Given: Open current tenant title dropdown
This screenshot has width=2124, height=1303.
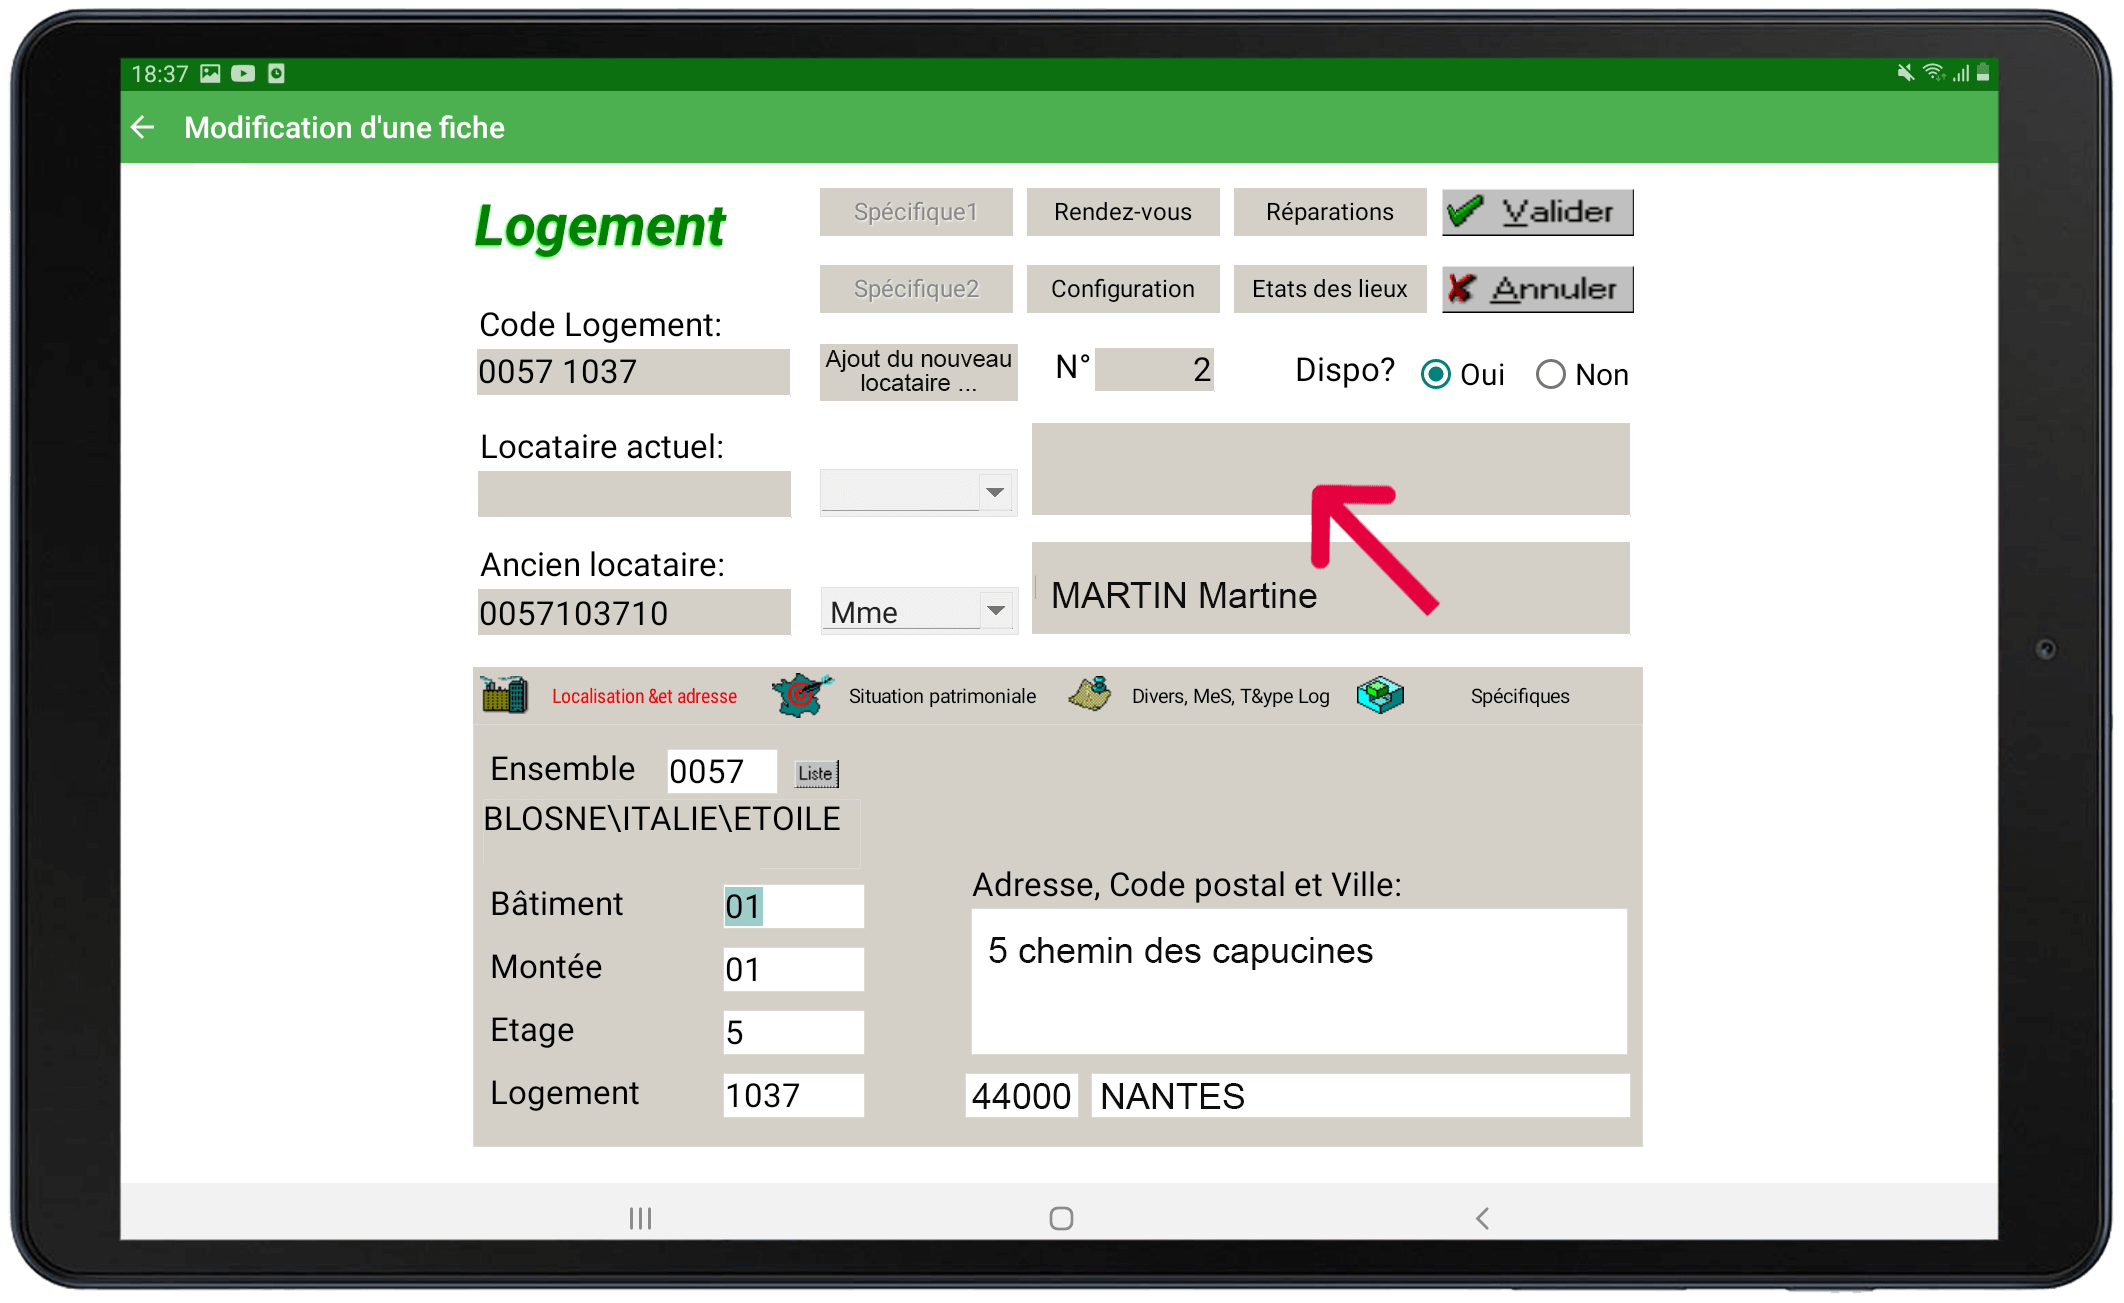Looking at the screenshot, I should (995, 492).
